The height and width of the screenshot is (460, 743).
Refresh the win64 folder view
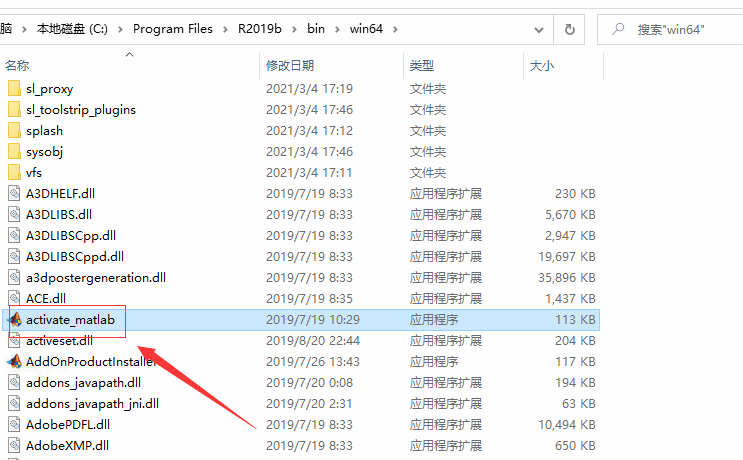[x=570, y=29]
